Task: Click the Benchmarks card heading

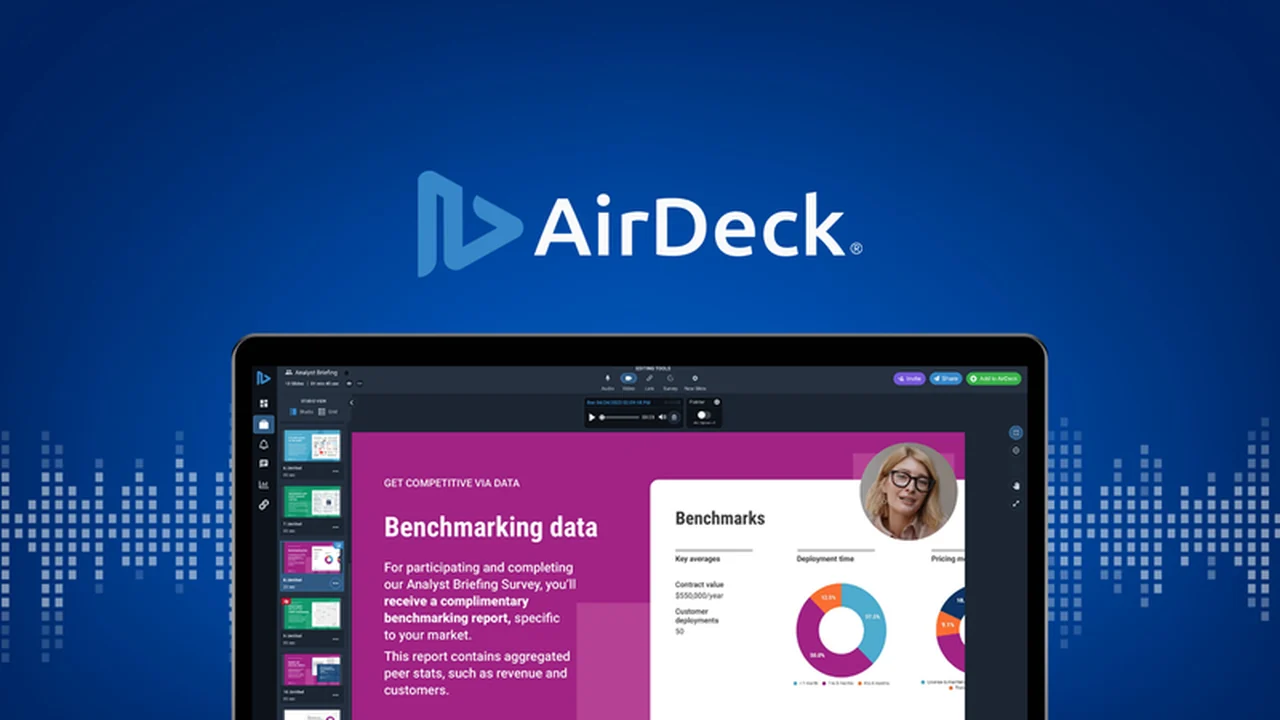Action: click(x=720, y=518)
